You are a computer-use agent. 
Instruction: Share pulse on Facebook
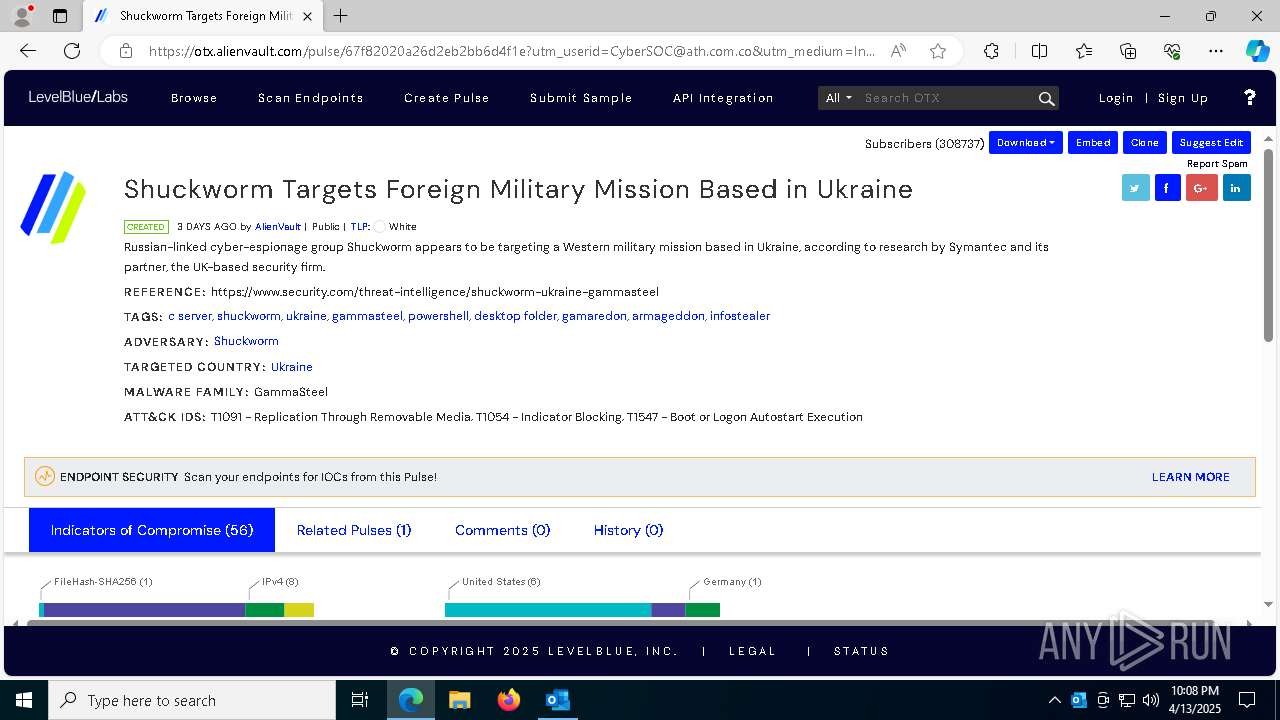point(1168,187)
